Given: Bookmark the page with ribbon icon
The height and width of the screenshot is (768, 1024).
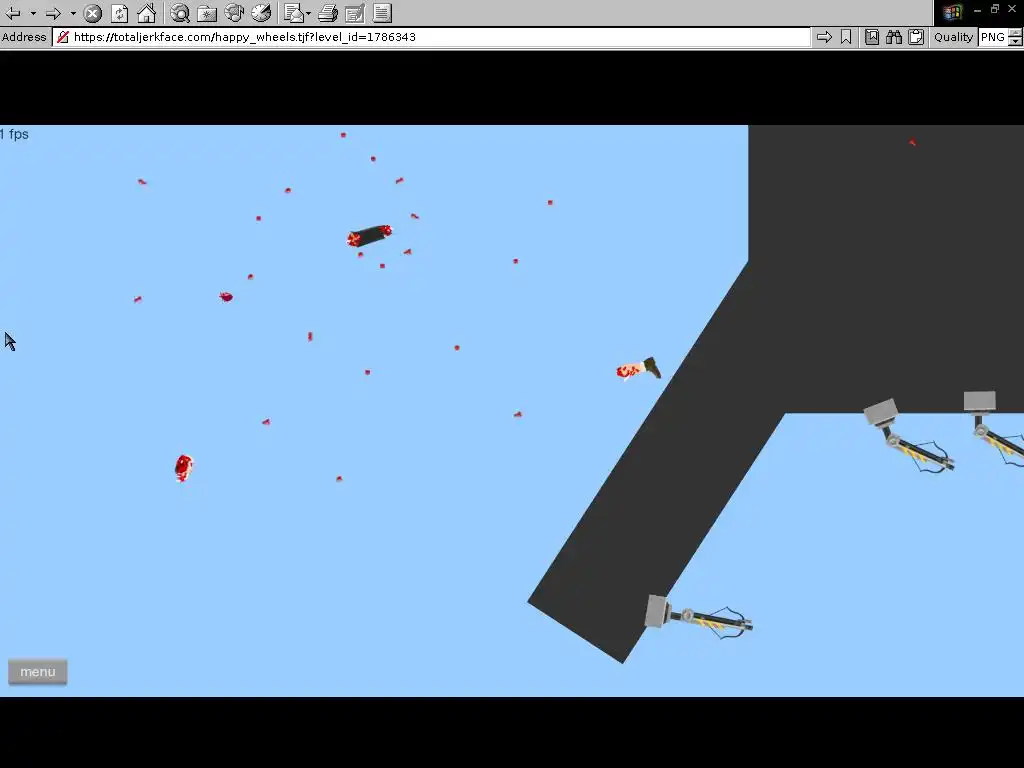Looking at the screenshot, I should tap(846, 37).
